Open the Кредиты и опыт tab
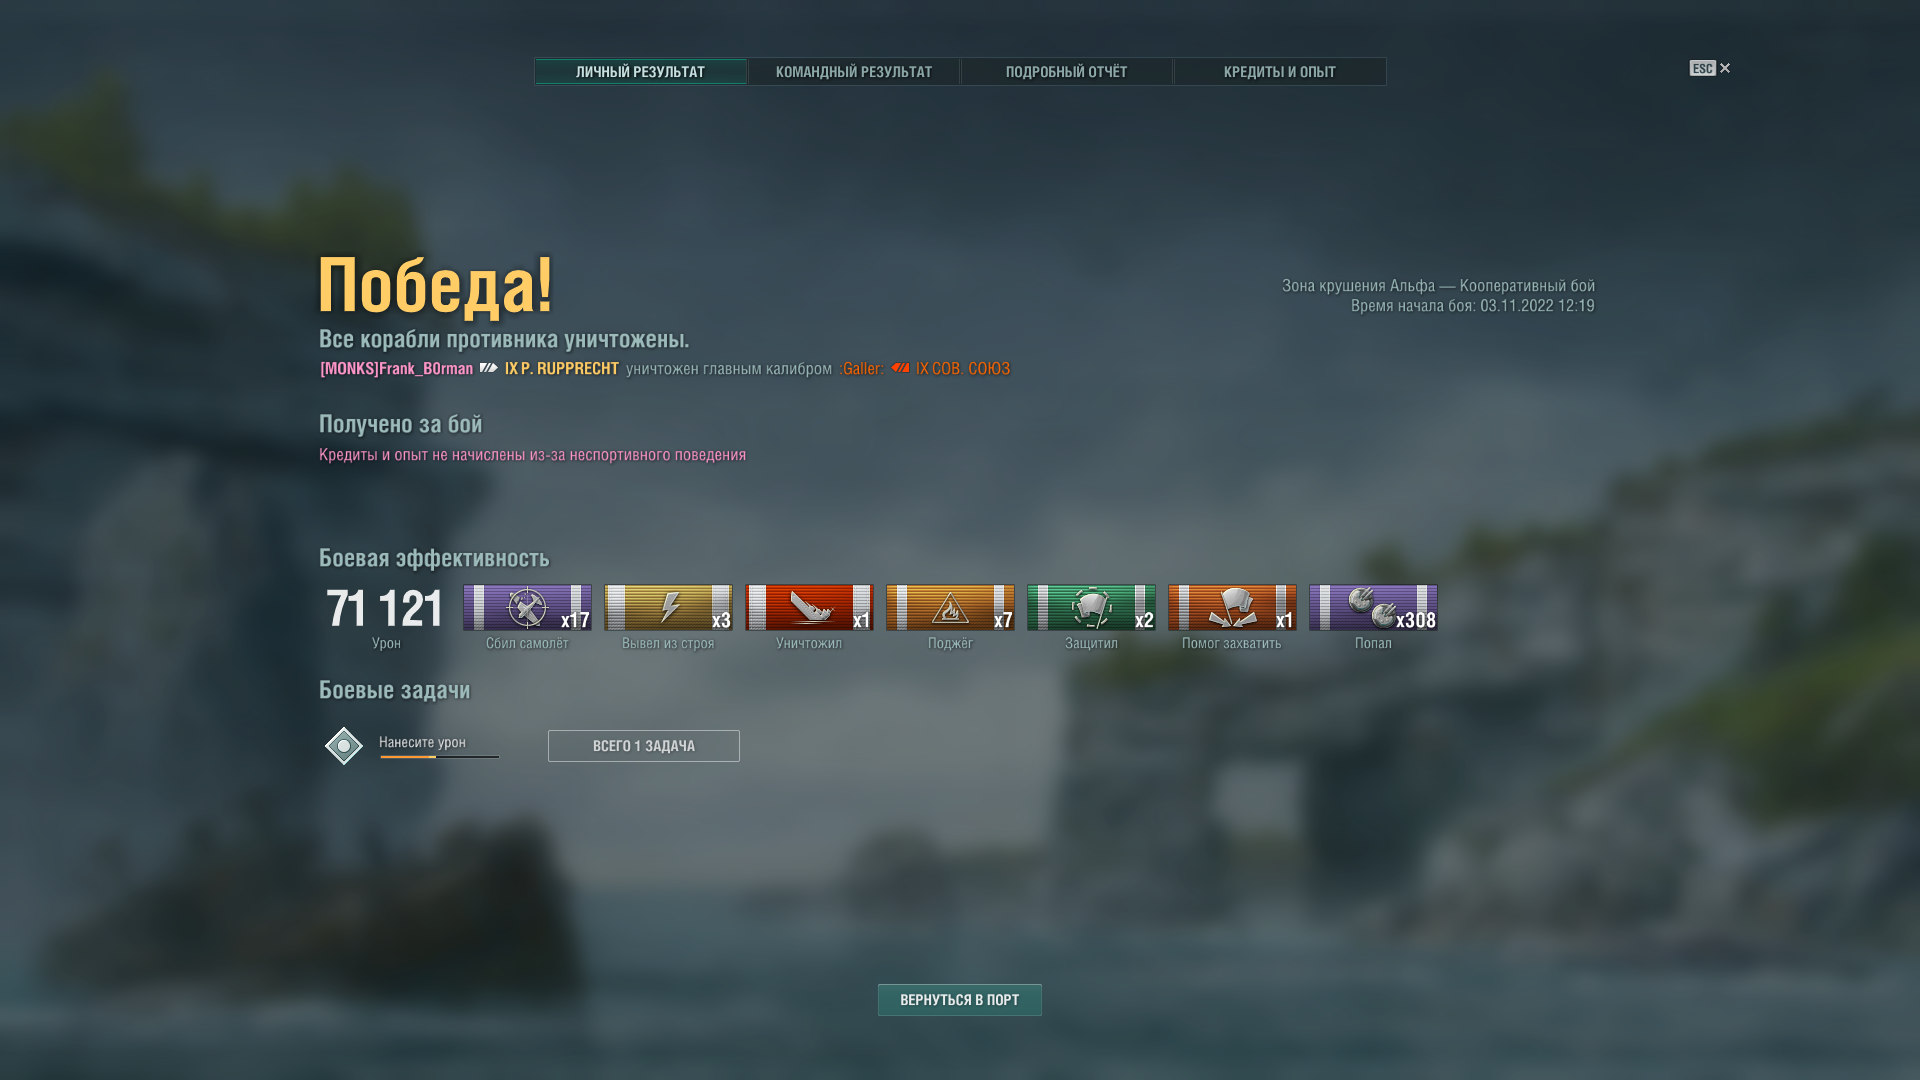 (x=1280, y=72)
